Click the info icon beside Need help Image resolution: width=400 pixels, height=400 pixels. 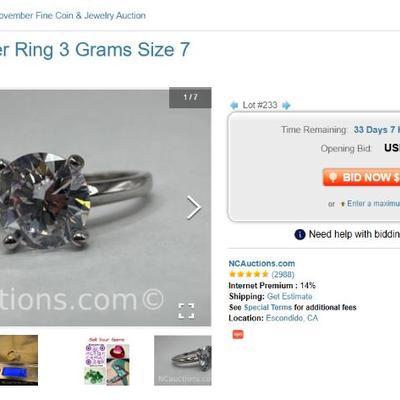click(300, 234)
